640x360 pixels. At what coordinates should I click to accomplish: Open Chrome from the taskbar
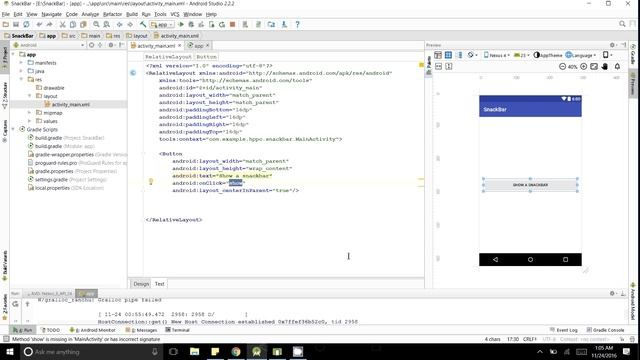pyautogui.click(x=236, y=351)
